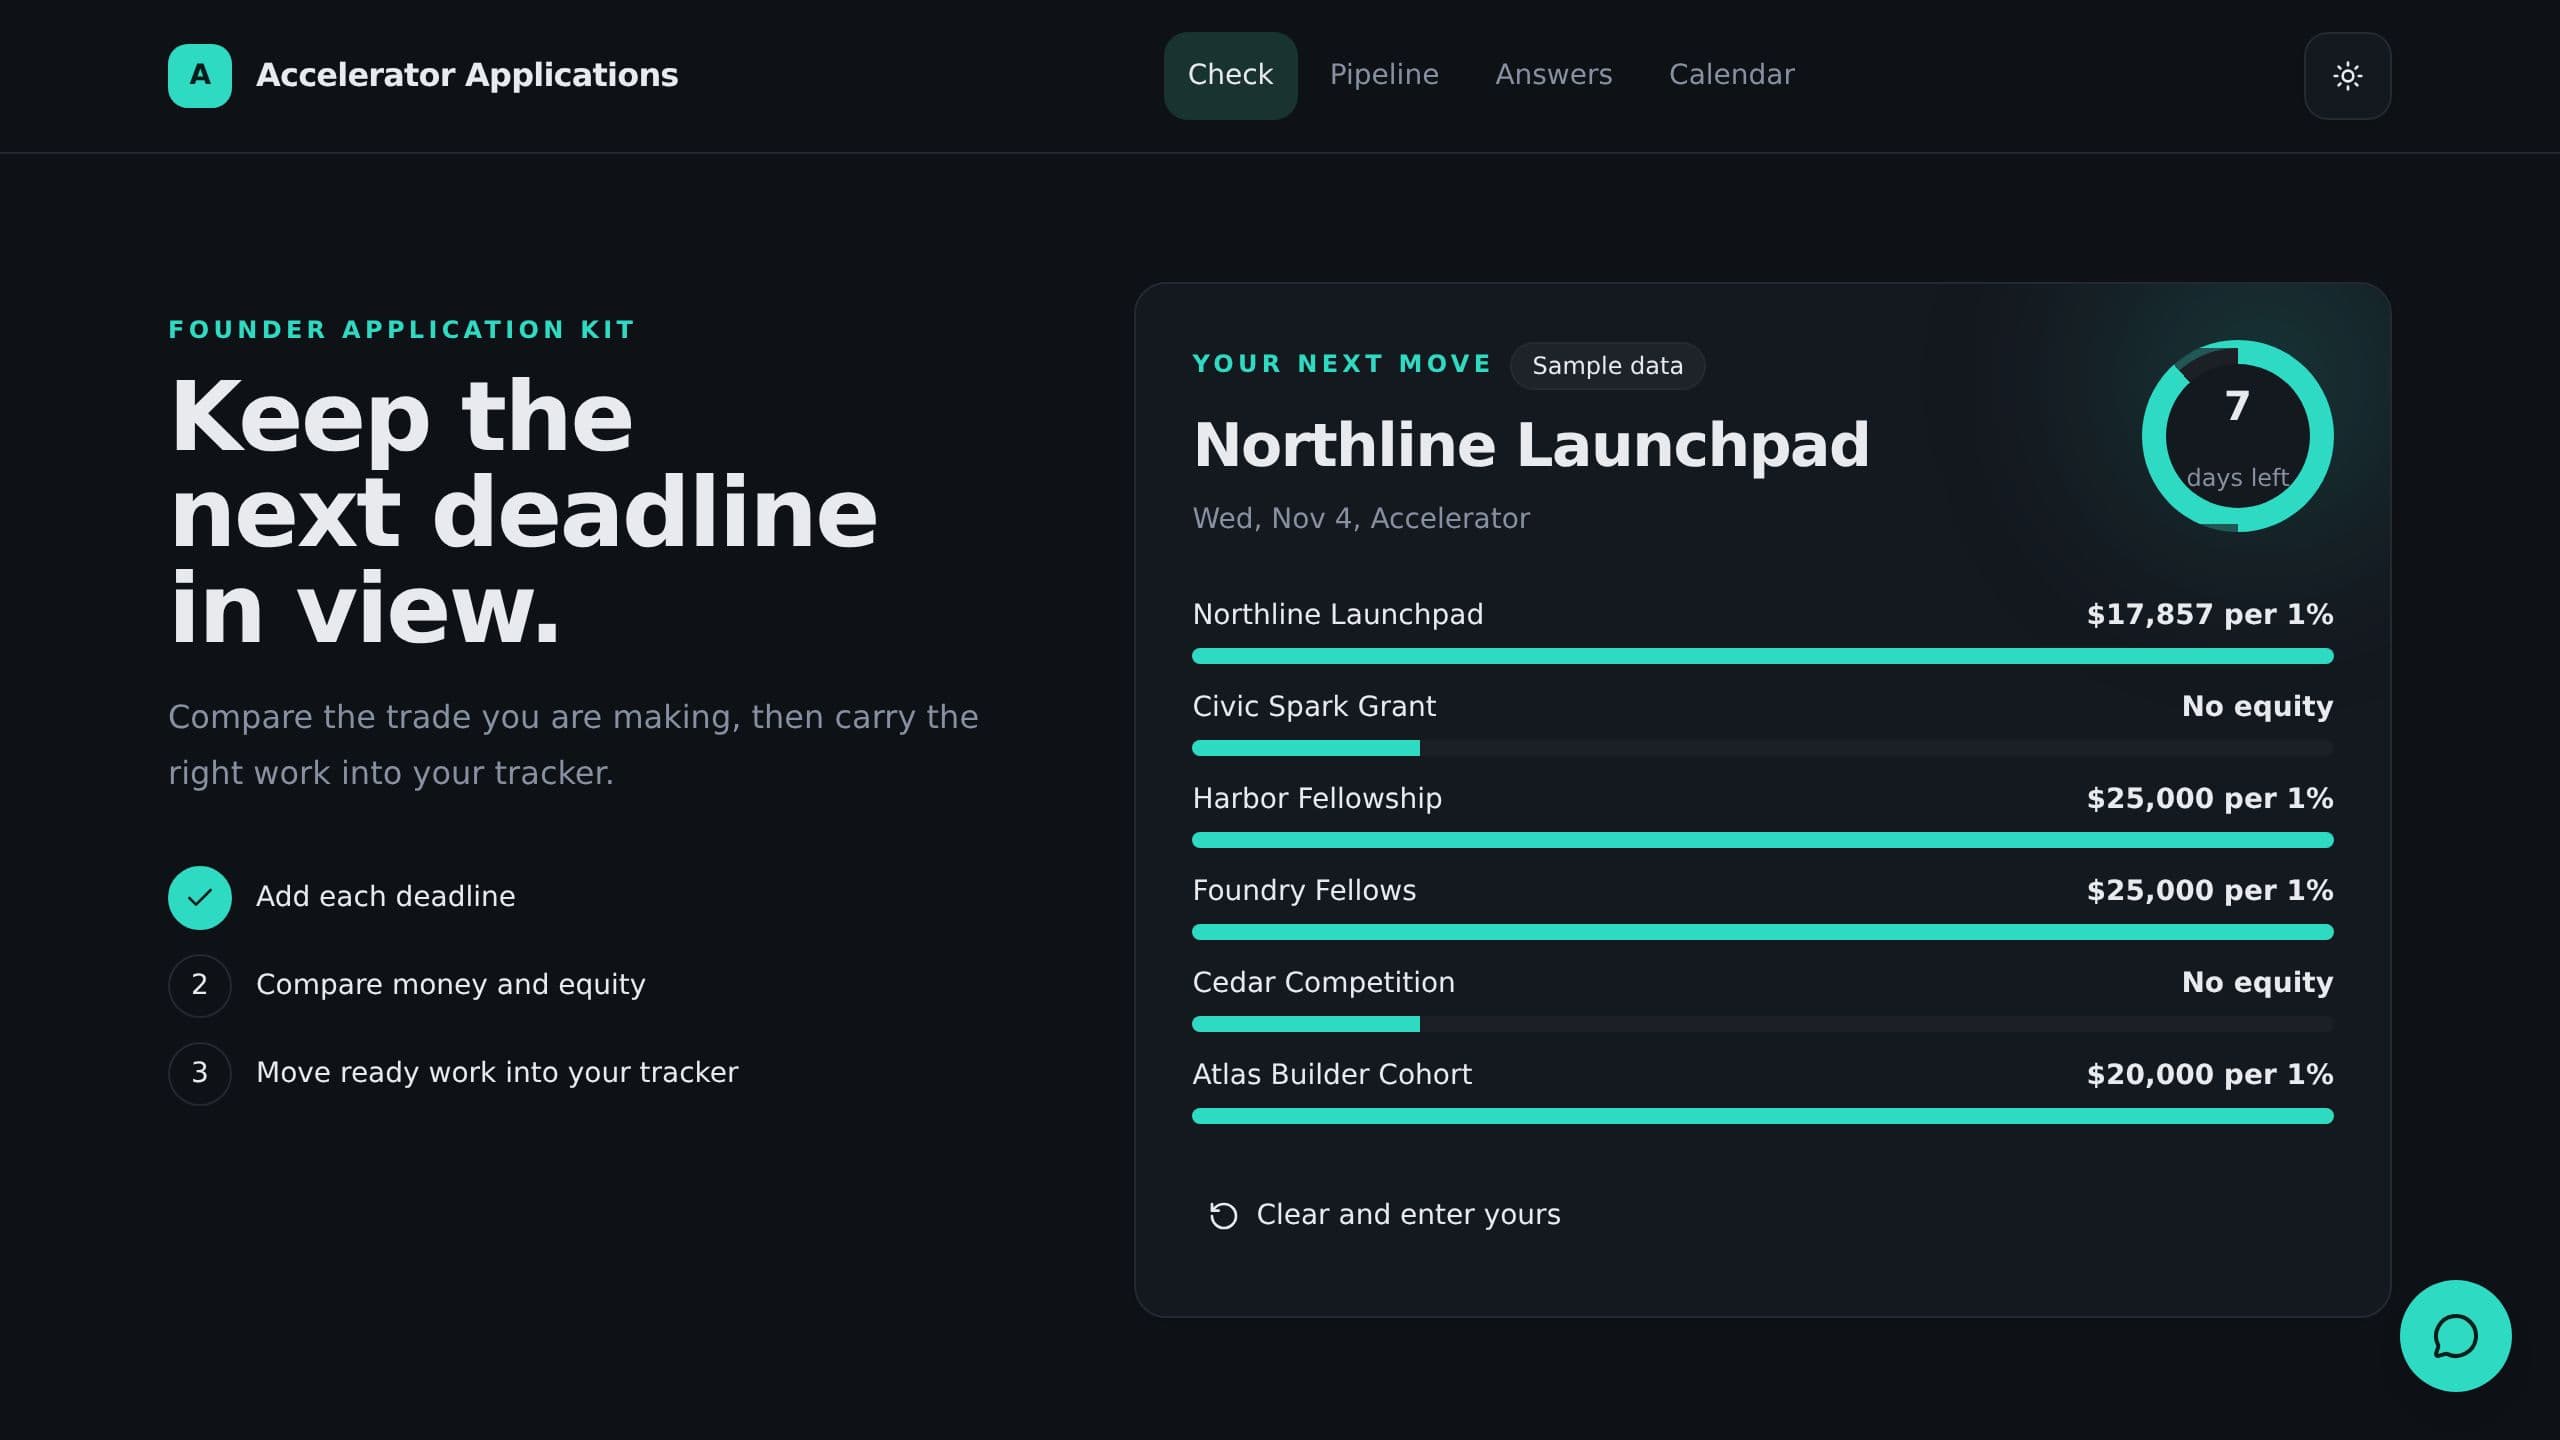Click Clear and enter yours
This screenshot has height=1440, width=2560.
[1385, 1215]
